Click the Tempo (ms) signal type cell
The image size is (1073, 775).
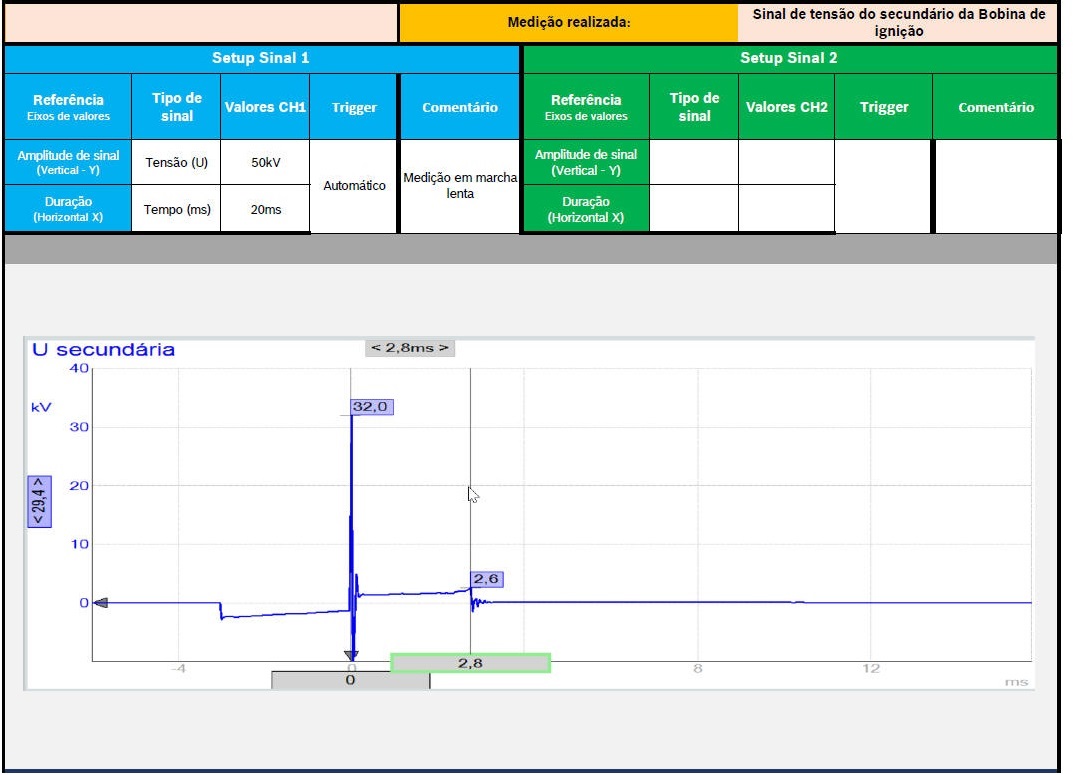pos(177,209)
